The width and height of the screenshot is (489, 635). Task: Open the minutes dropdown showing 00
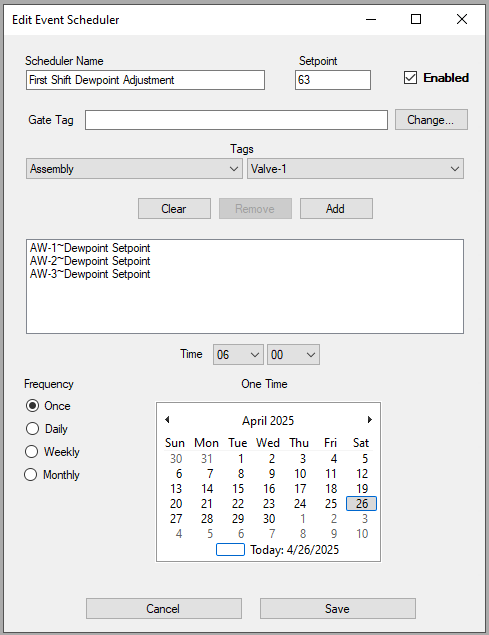pos(293,355)
